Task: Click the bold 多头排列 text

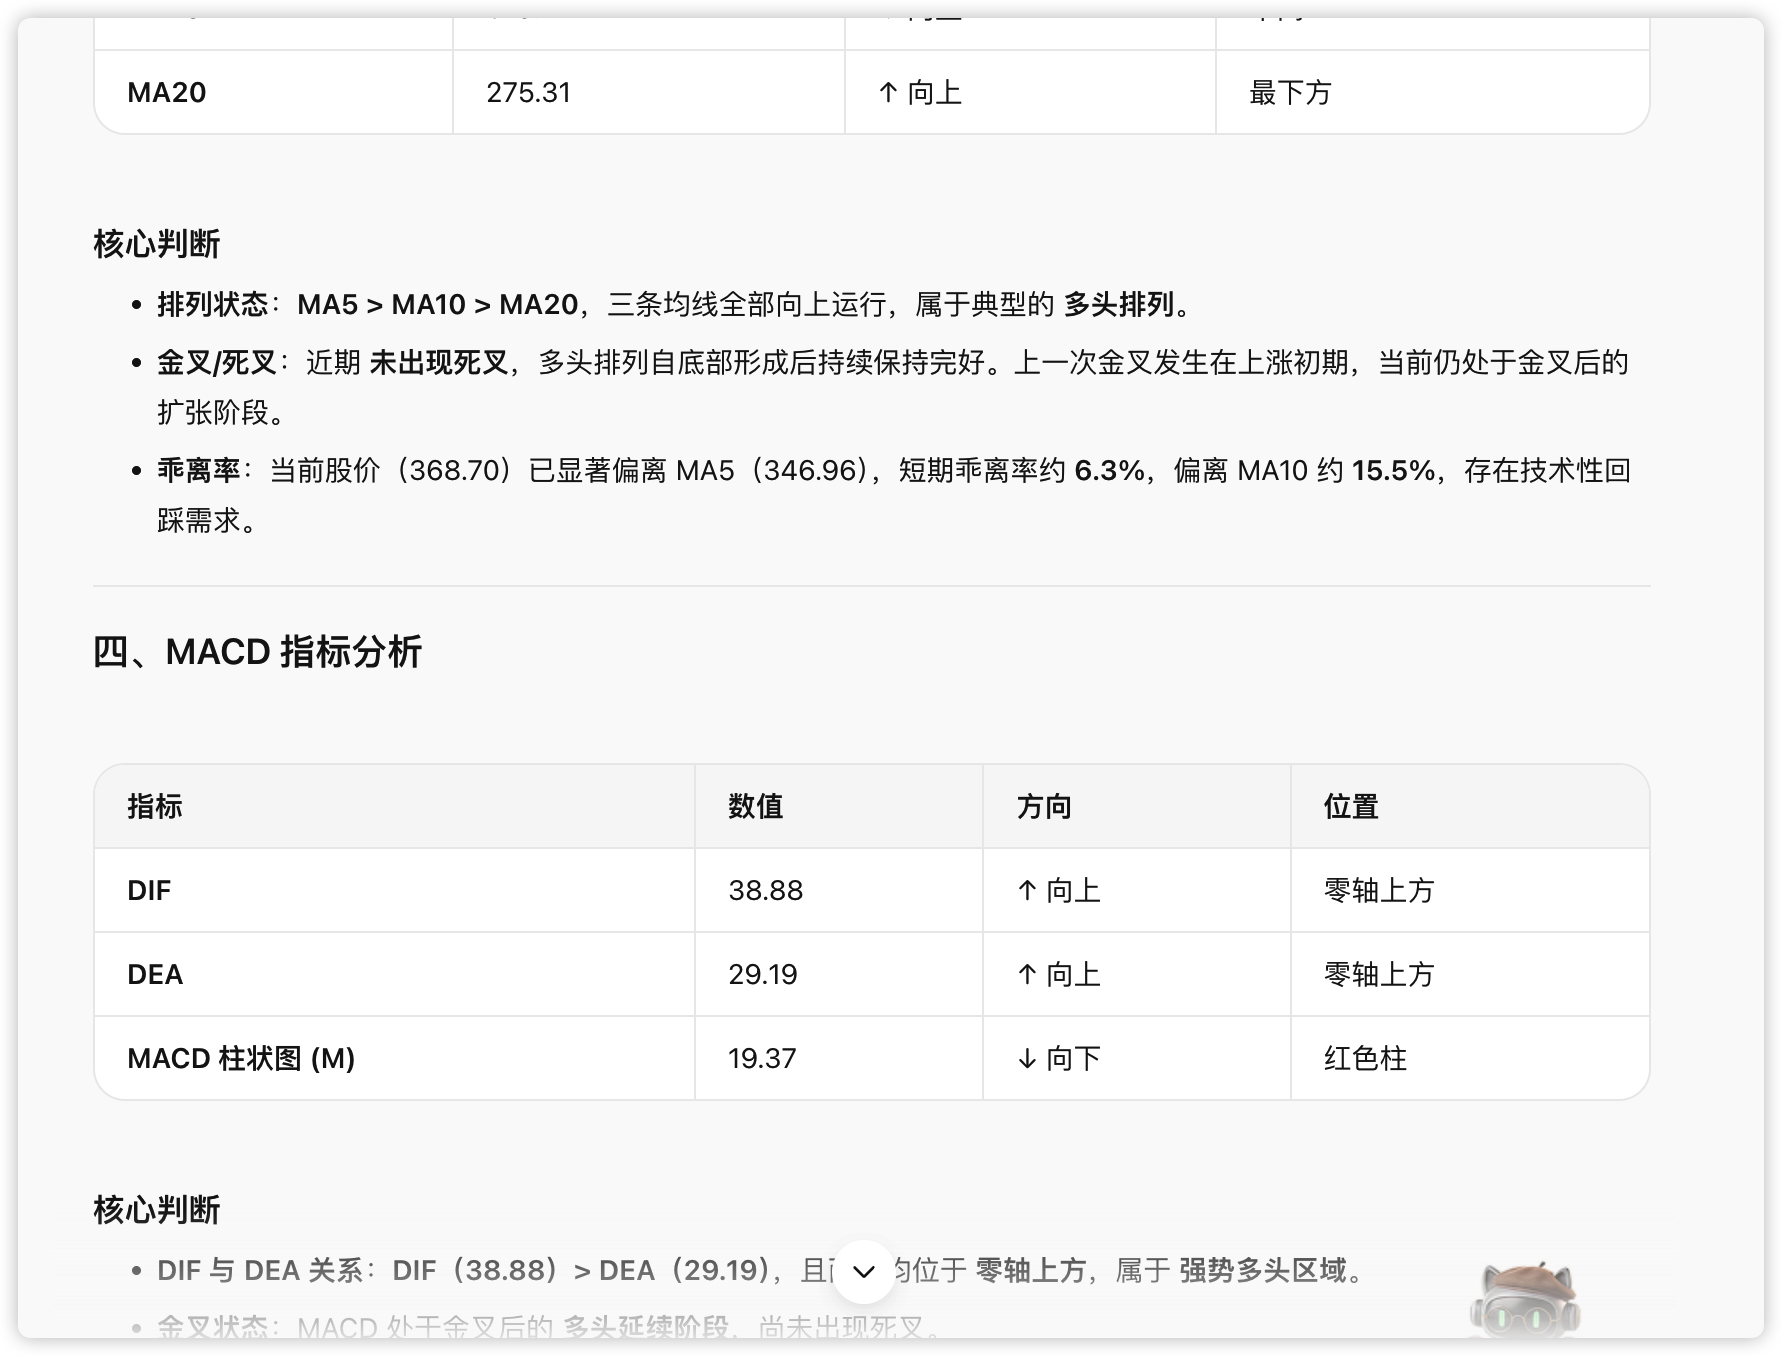Action: [x=1118, y=304]
